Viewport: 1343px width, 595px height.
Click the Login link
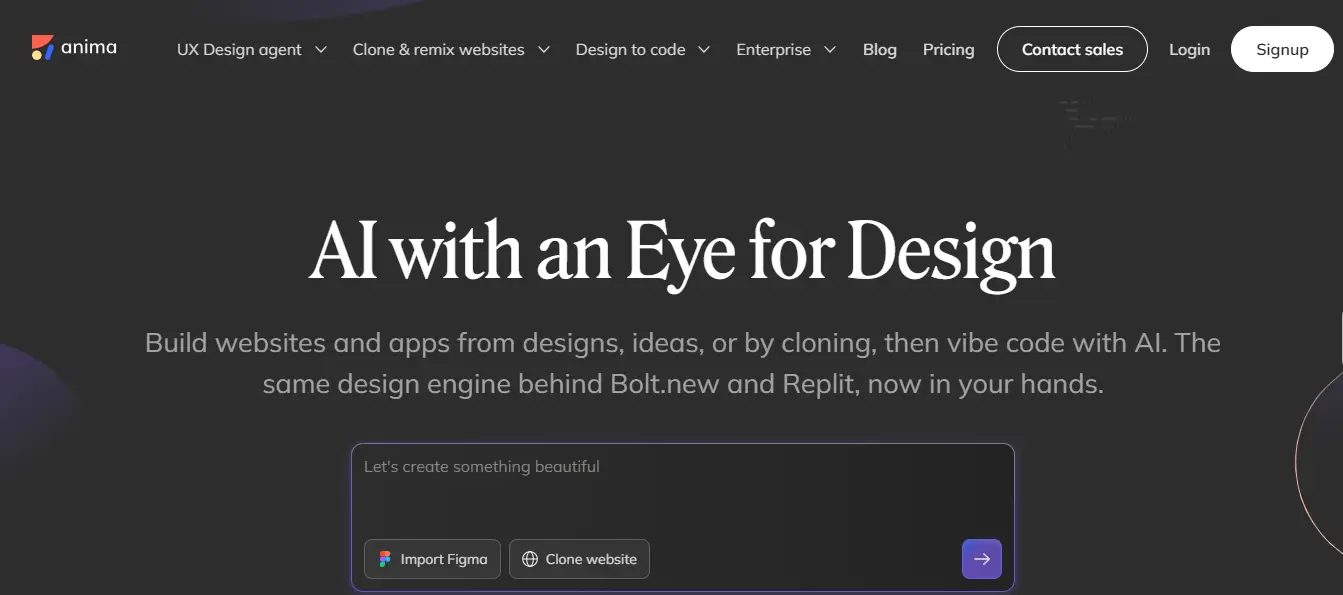click(x=1189, y=49)
